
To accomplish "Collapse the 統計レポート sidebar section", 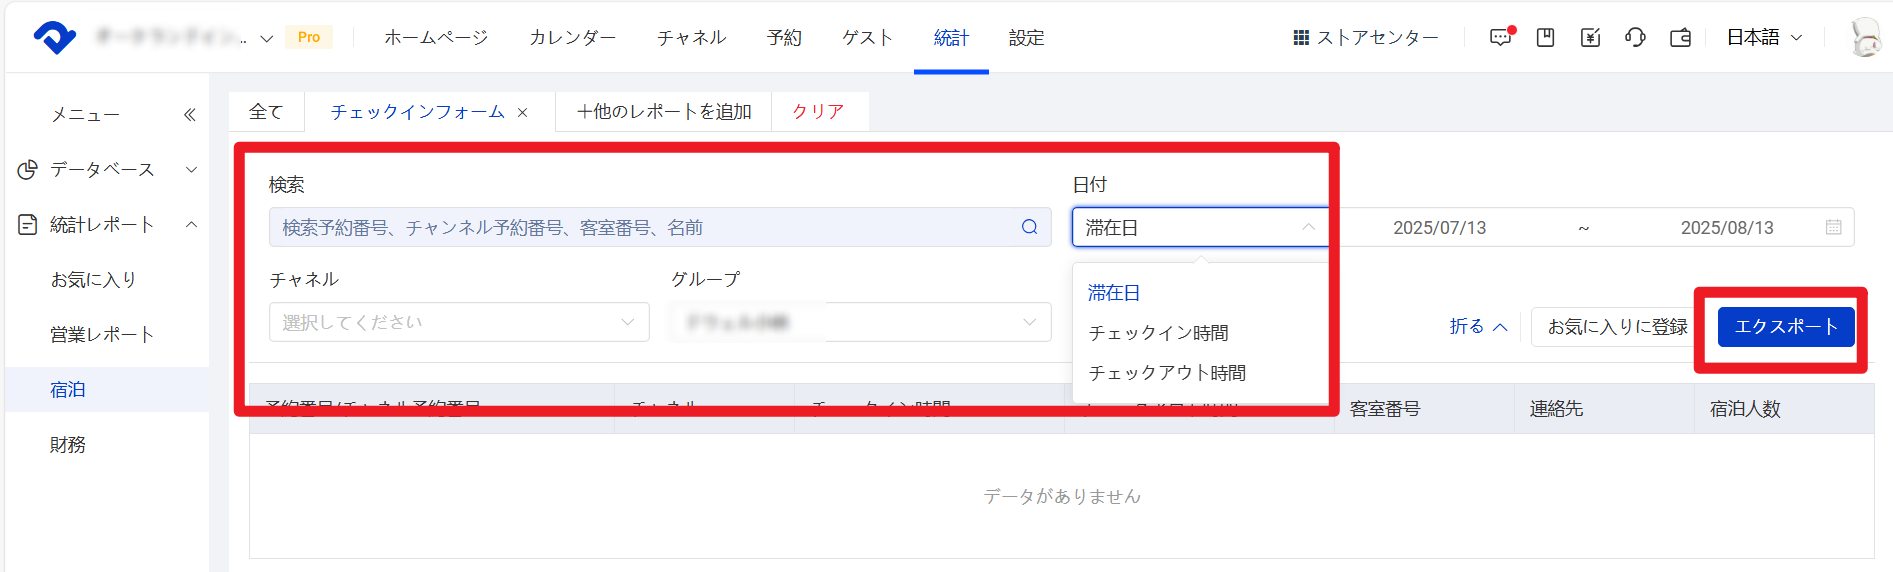I will [x=191, y=225].
